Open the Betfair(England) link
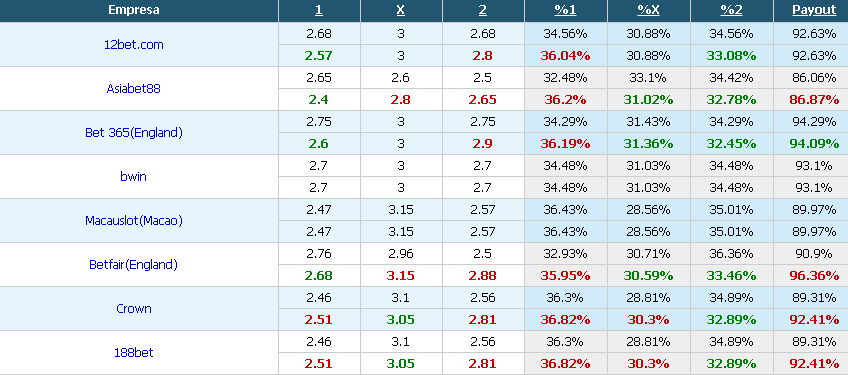Screen dimensions: 848x375 134,265
